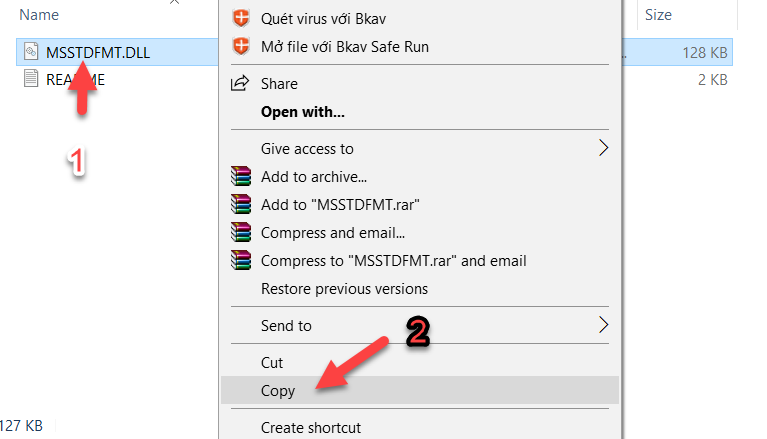This screenshot has height=439, width=767.
Task: Click WinRAR icon beside Add to "MSSTDFMT.rar"
Action: point(240,205)
